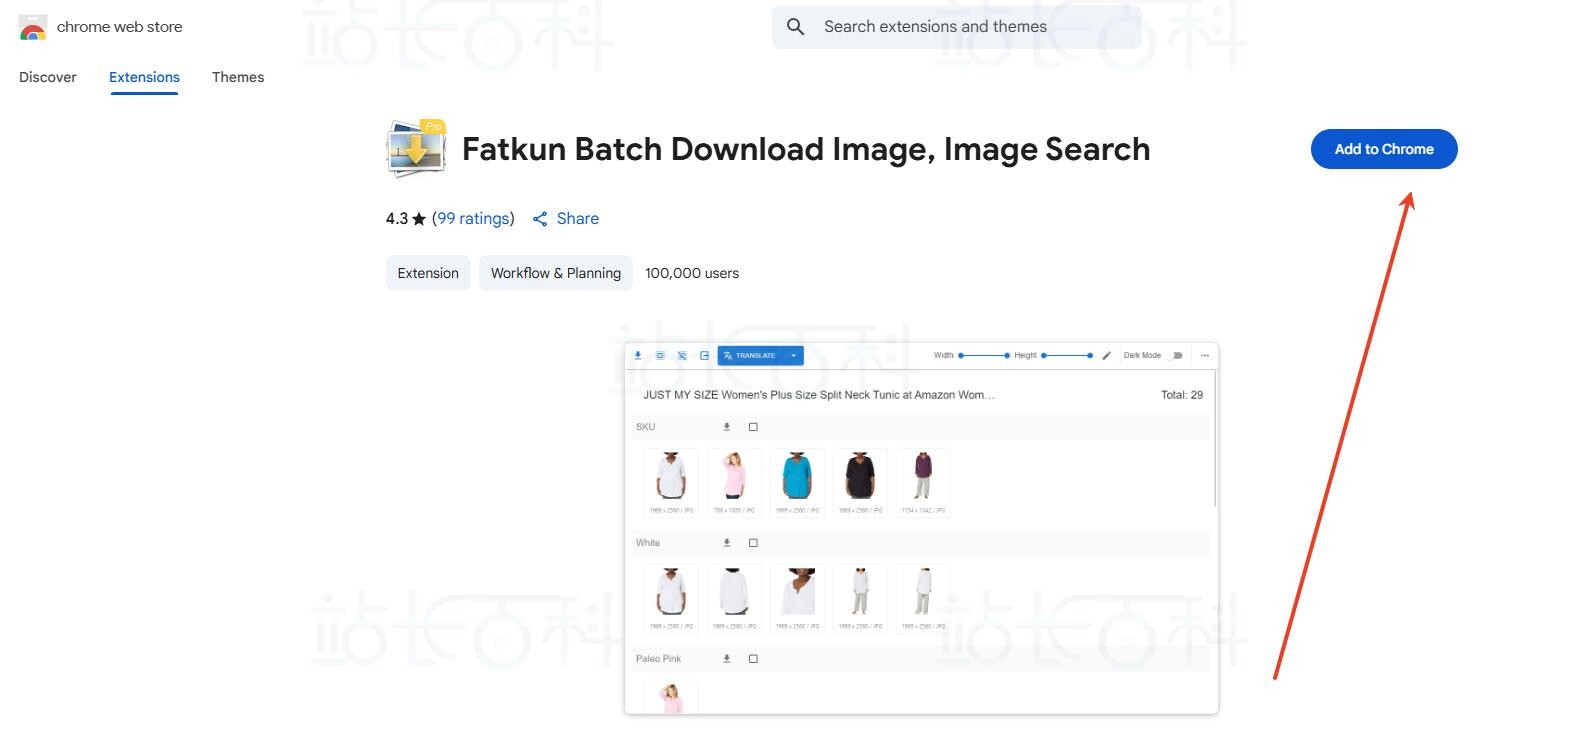1573x738 pixels.
Task: Open the 99 ratings link
Action: (x=473, y=218)
